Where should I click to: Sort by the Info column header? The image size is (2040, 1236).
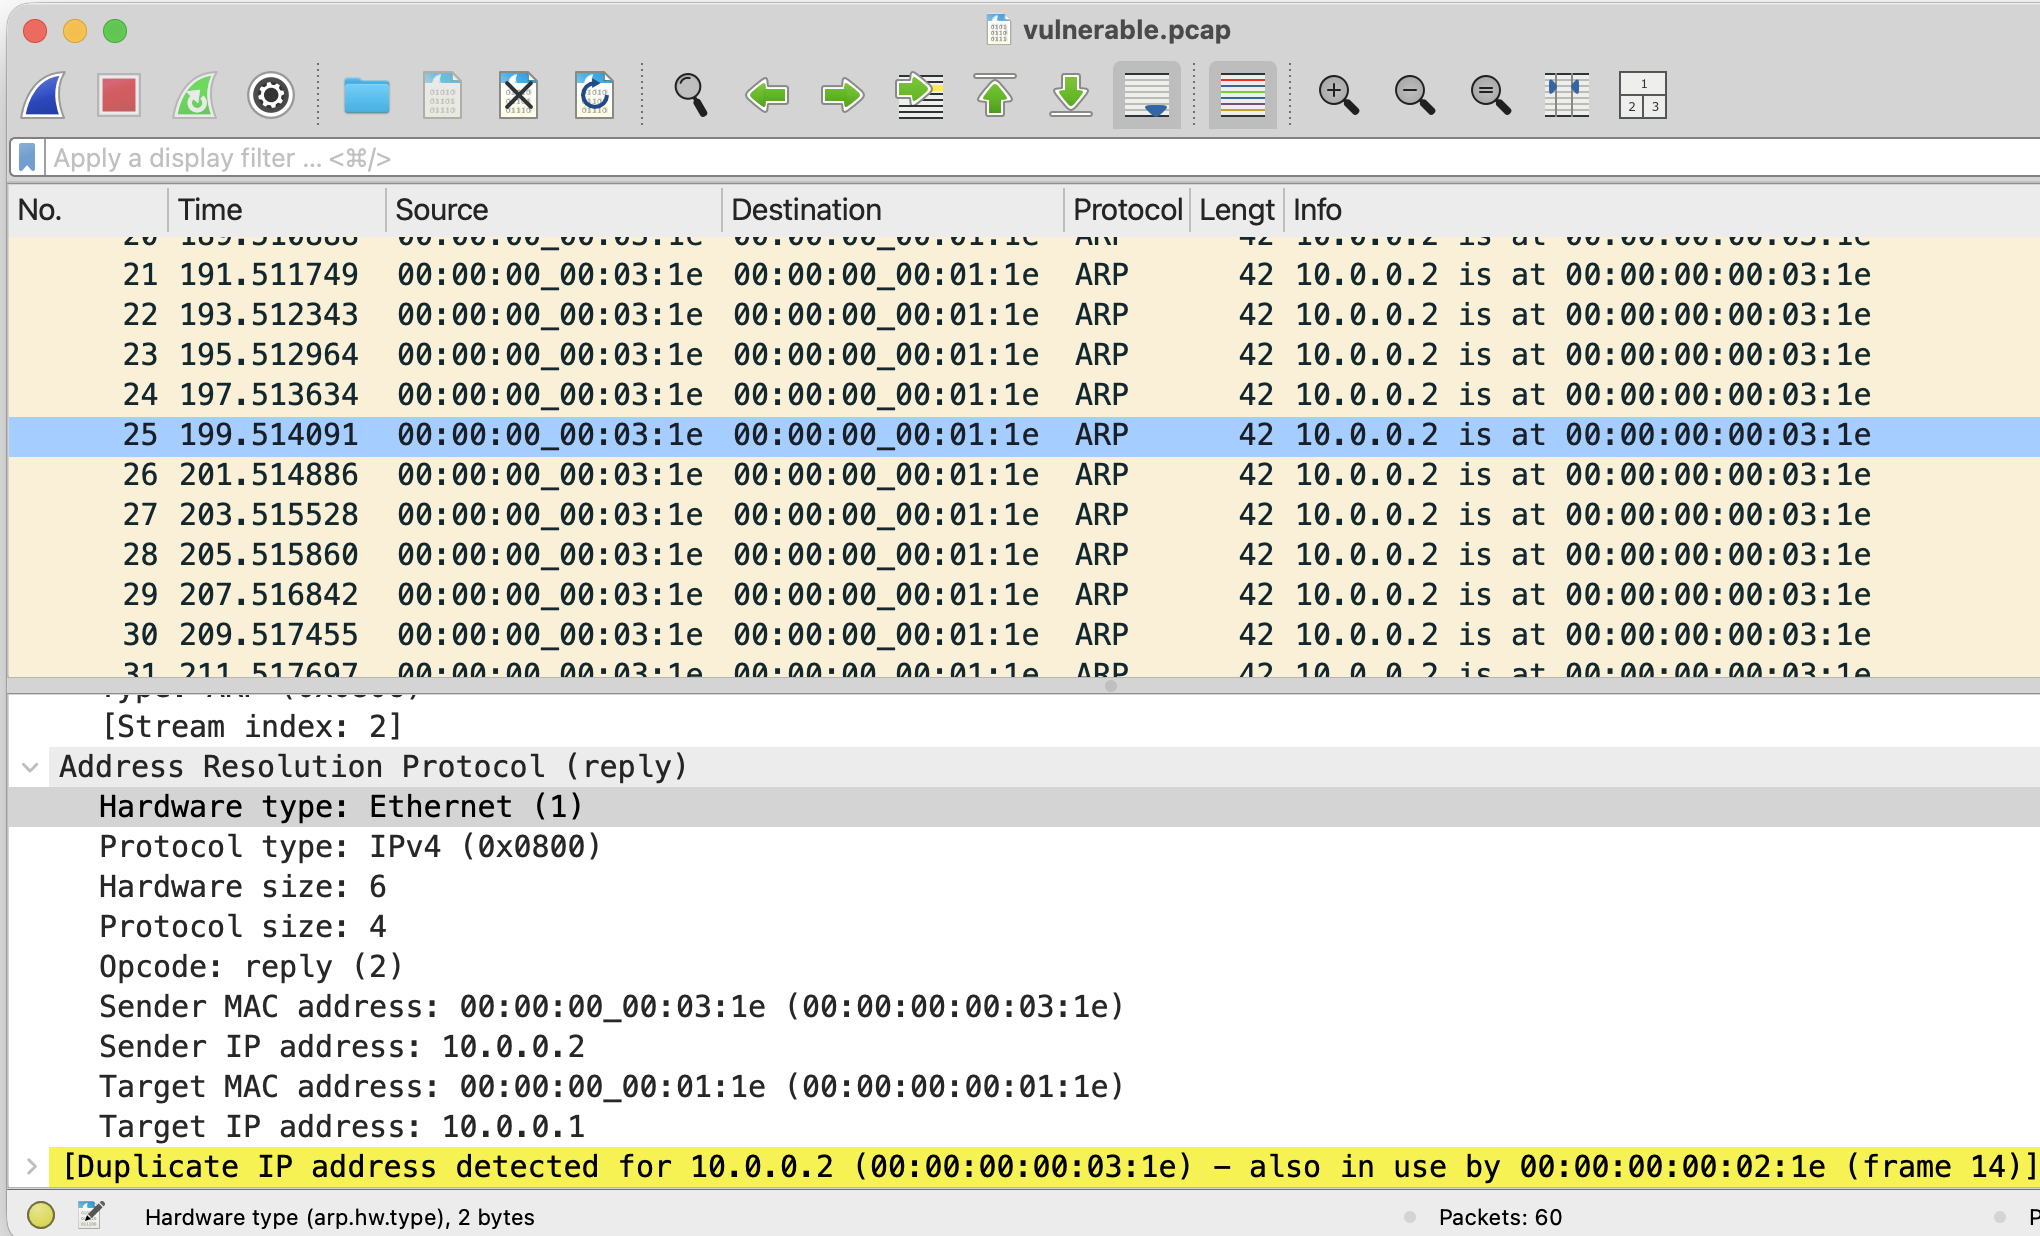click(x=1662, y=210)
